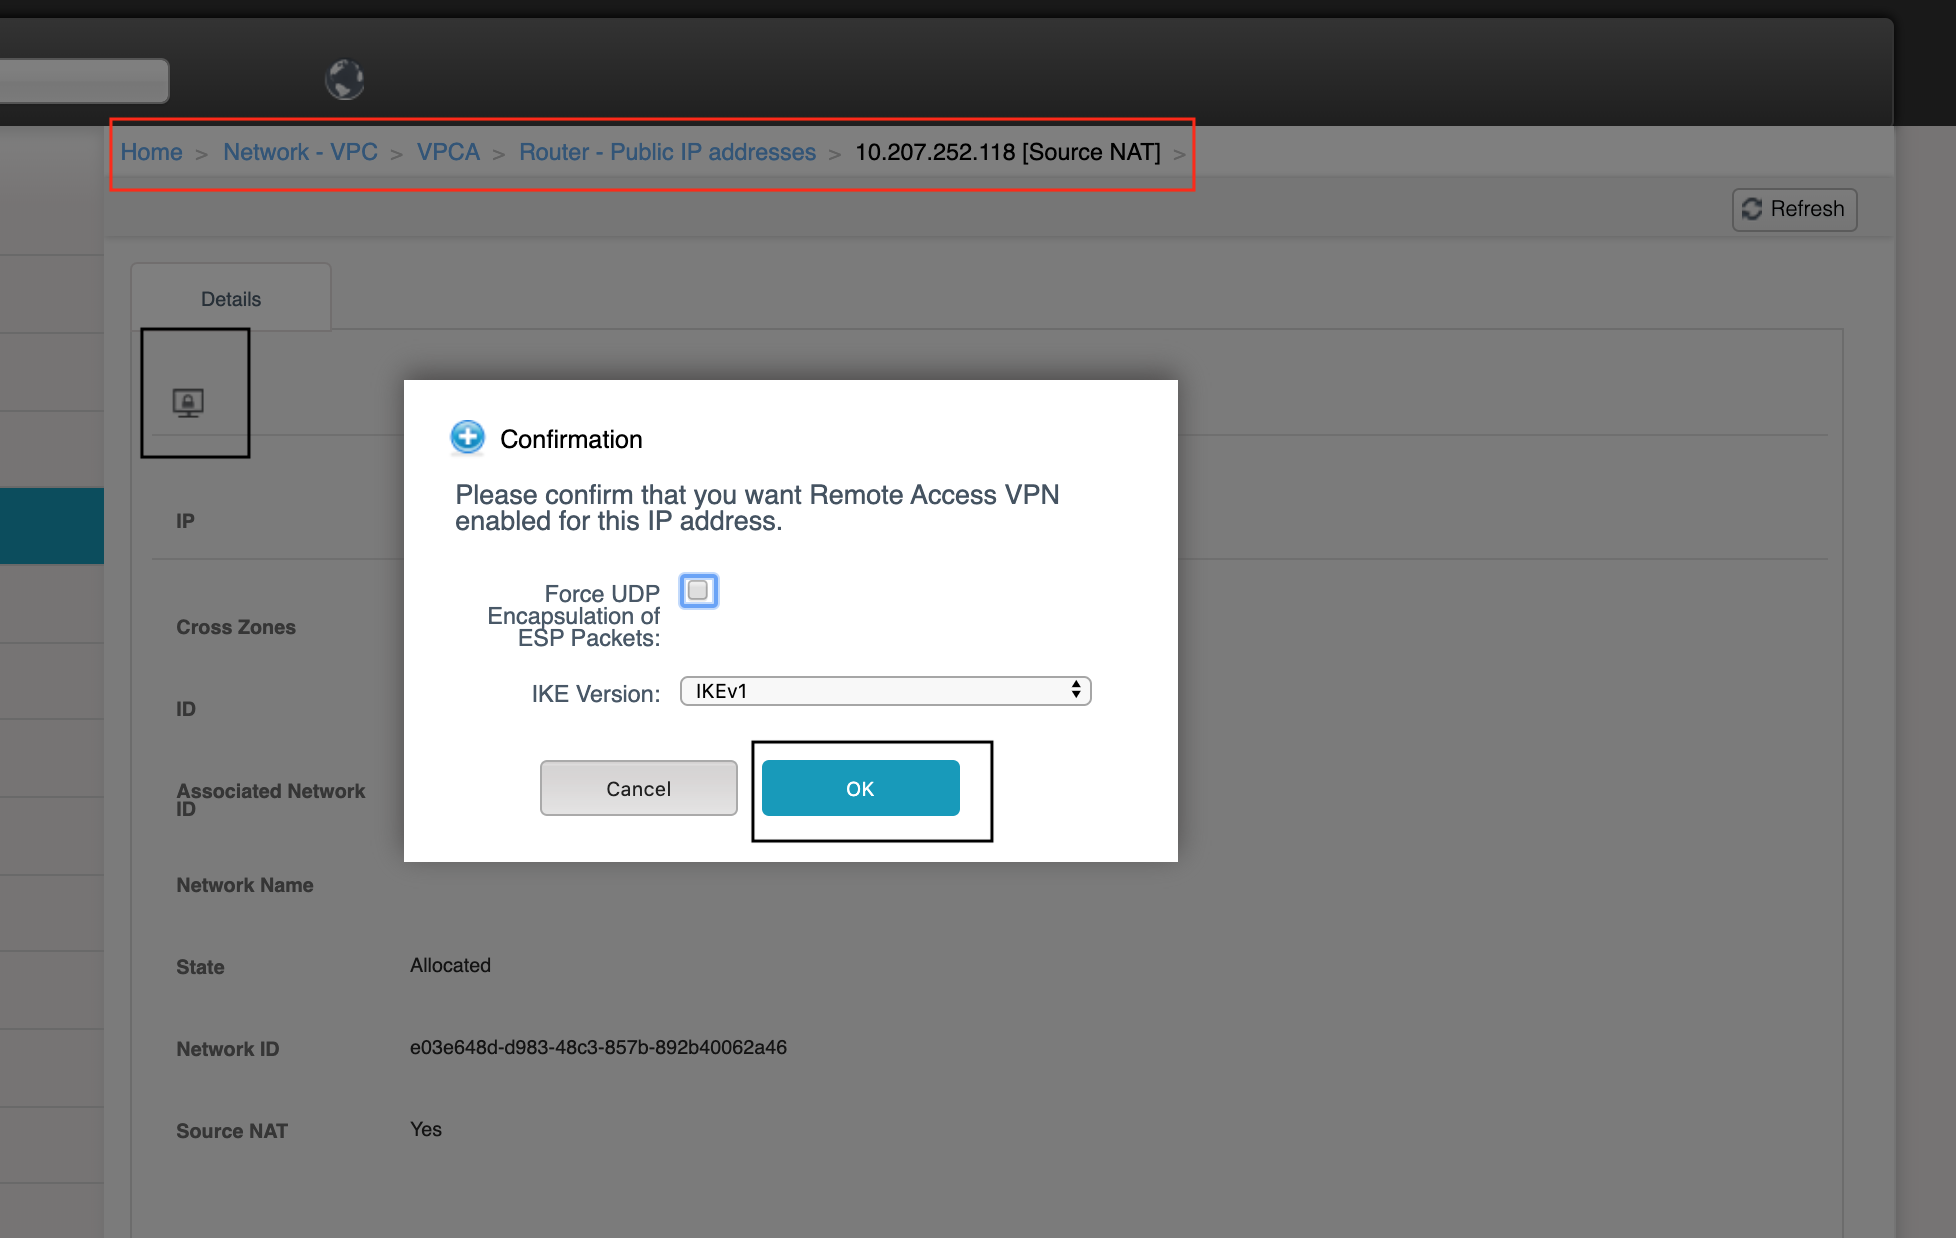This screenshot has width=1956, height=1238.
Task: Open Network - VPC breadcrumb link
Action: 300,152
